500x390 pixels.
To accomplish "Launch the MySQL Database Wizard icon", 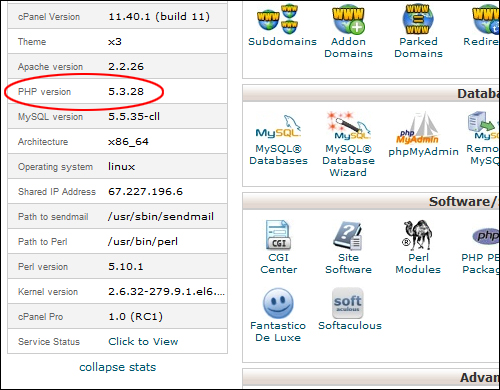I will pyautogui.click(x=348, y=126).
